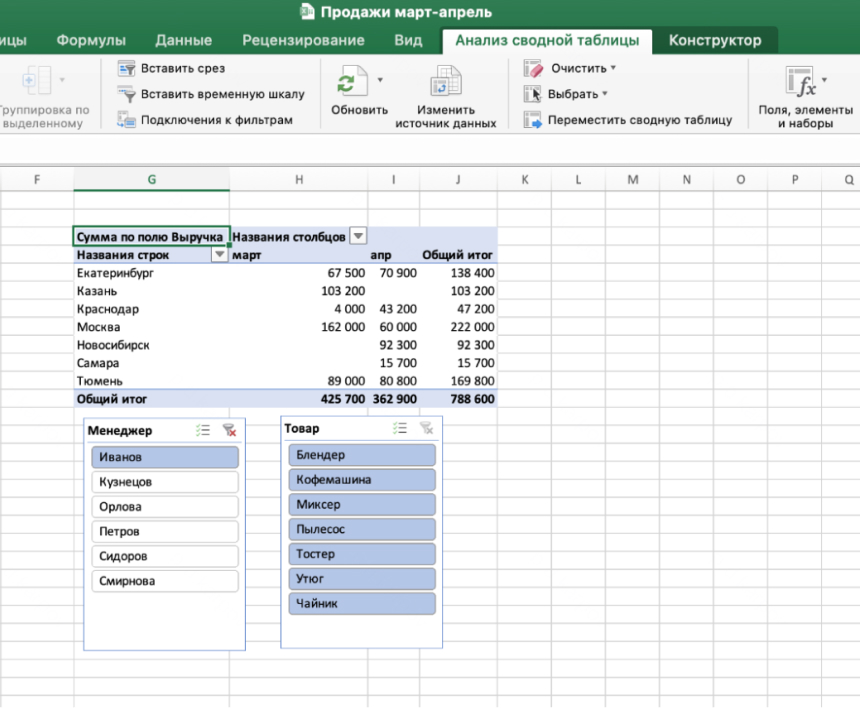Open the Обновить dropdown arrow
Viewport: 860px width, 708px height.
pos(380,80)
